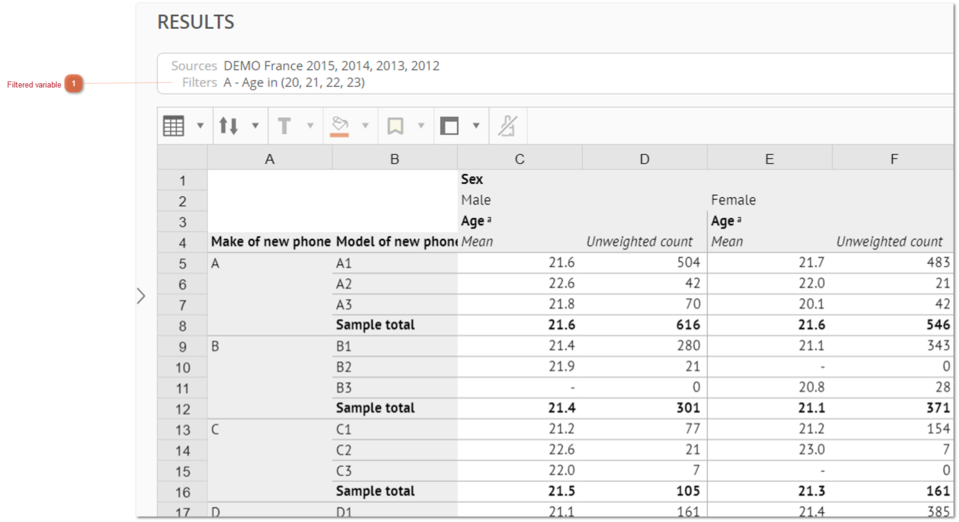The height and width of the screenshot is (522, 959).
Task: Expand the fill color dropdown arrow
Action: point(365,126)
